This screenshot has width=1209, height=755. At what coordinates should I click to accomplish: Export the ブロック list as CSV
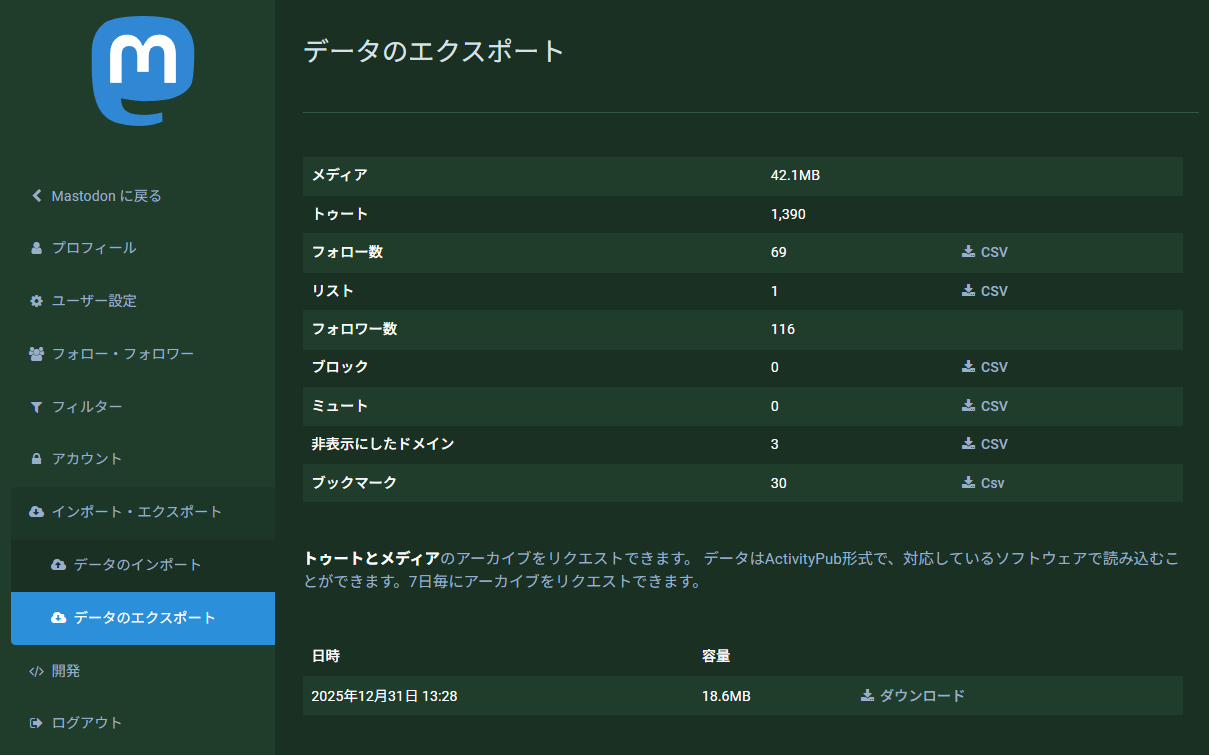click(x=985, y=367)
